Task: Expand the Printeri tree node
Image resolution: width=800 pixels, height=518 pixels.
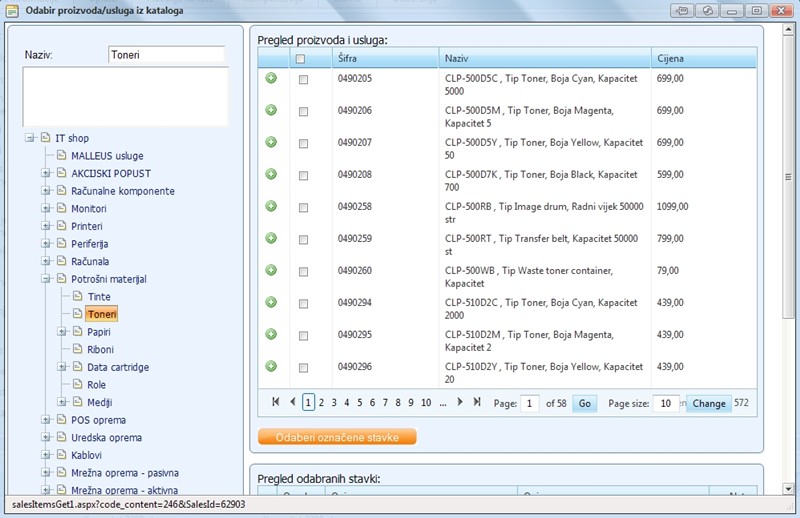Action: (x=46, y=226)
